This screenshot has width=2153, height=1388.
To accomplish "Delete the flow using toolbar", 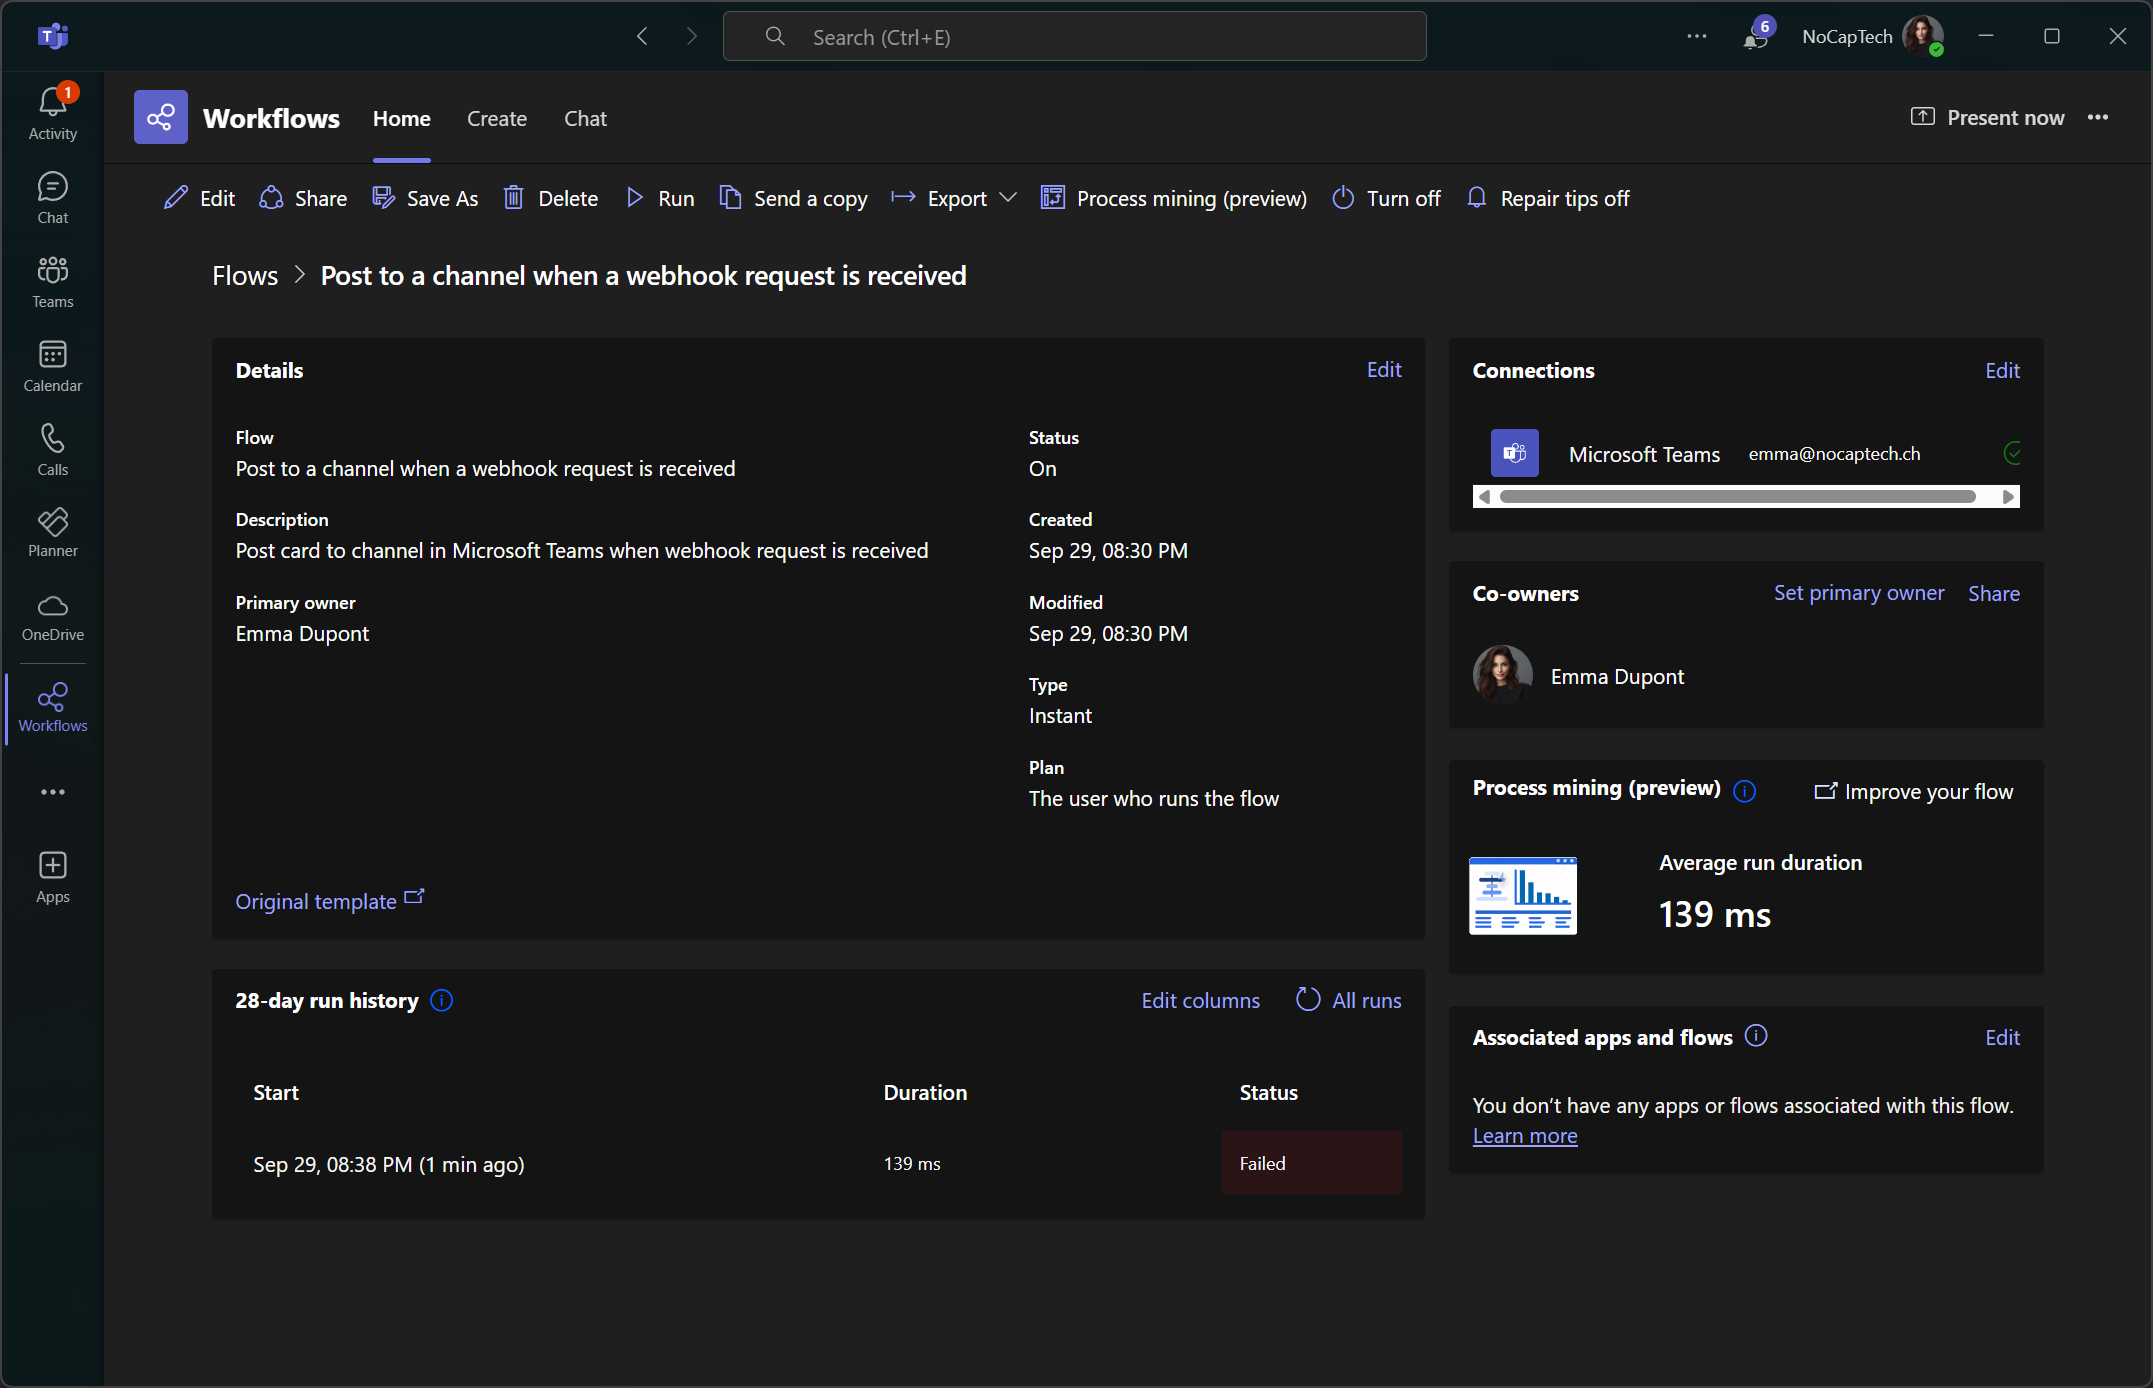I will coord(550,198).
